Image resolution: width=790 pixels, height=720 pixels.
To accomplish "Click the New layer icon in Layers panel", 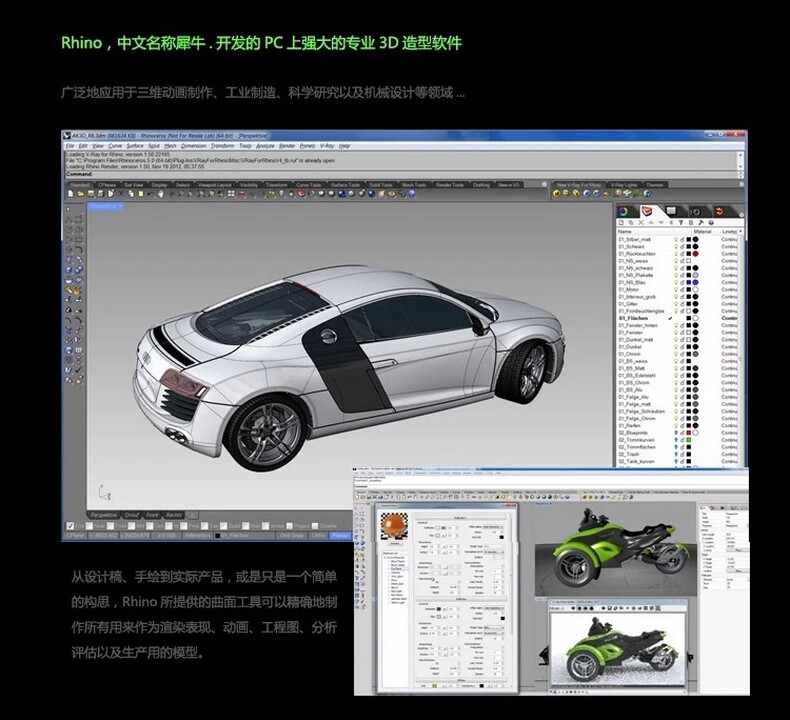I will 621,222.
